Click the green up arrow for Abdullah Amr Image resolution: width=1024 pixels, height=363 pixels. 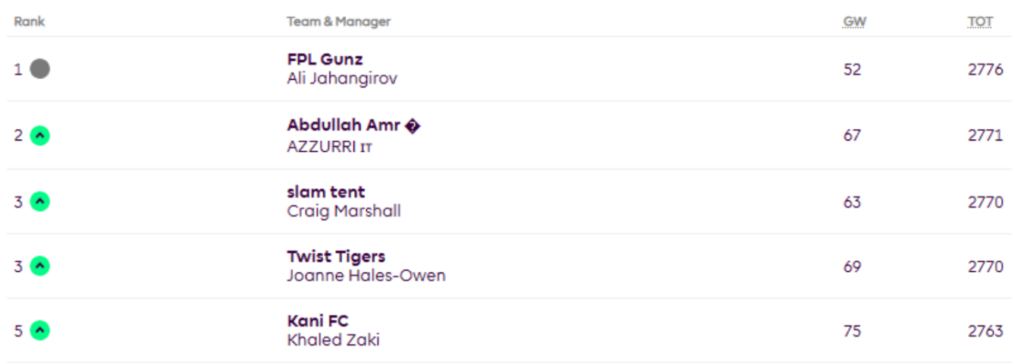coord(40,136)
